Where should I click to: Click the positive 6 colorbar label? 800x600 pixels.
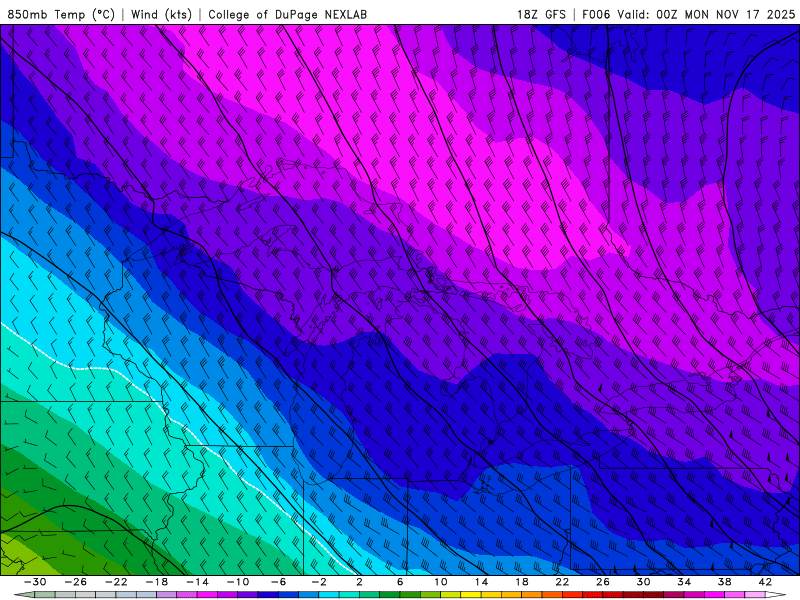click(400, 582)
